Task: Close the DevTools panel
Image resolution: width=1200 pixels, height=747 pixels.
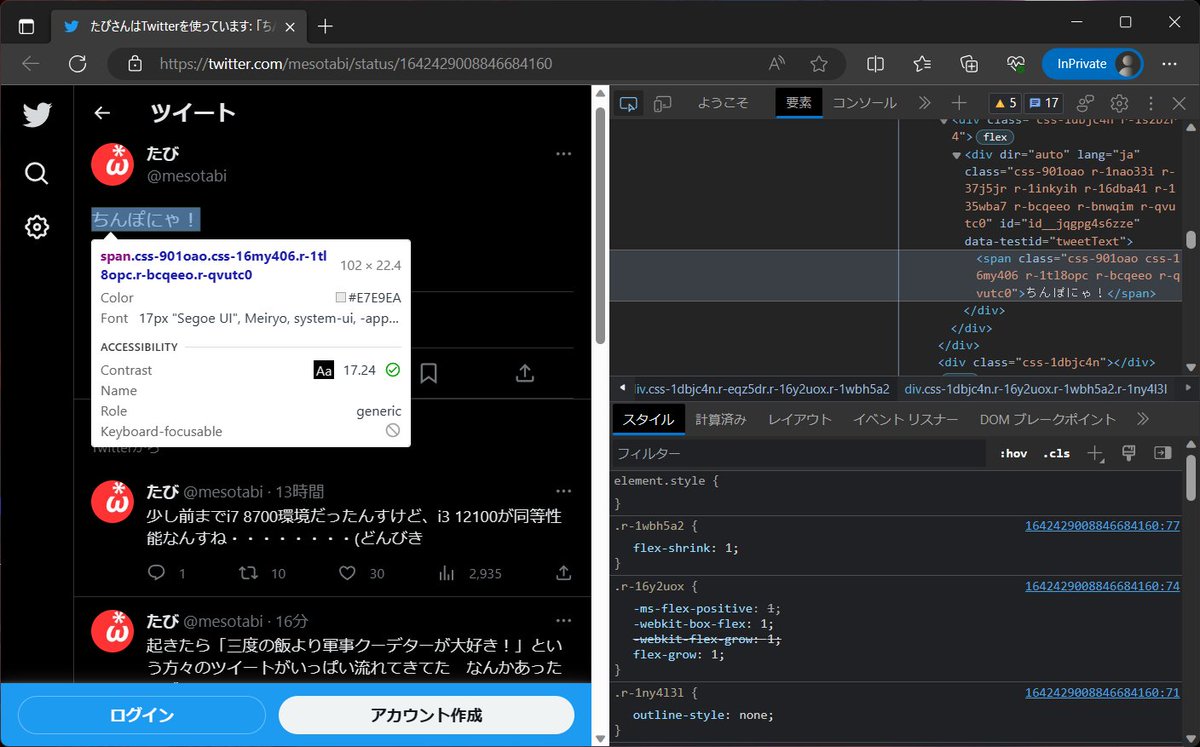Action: click(1181, 103)
